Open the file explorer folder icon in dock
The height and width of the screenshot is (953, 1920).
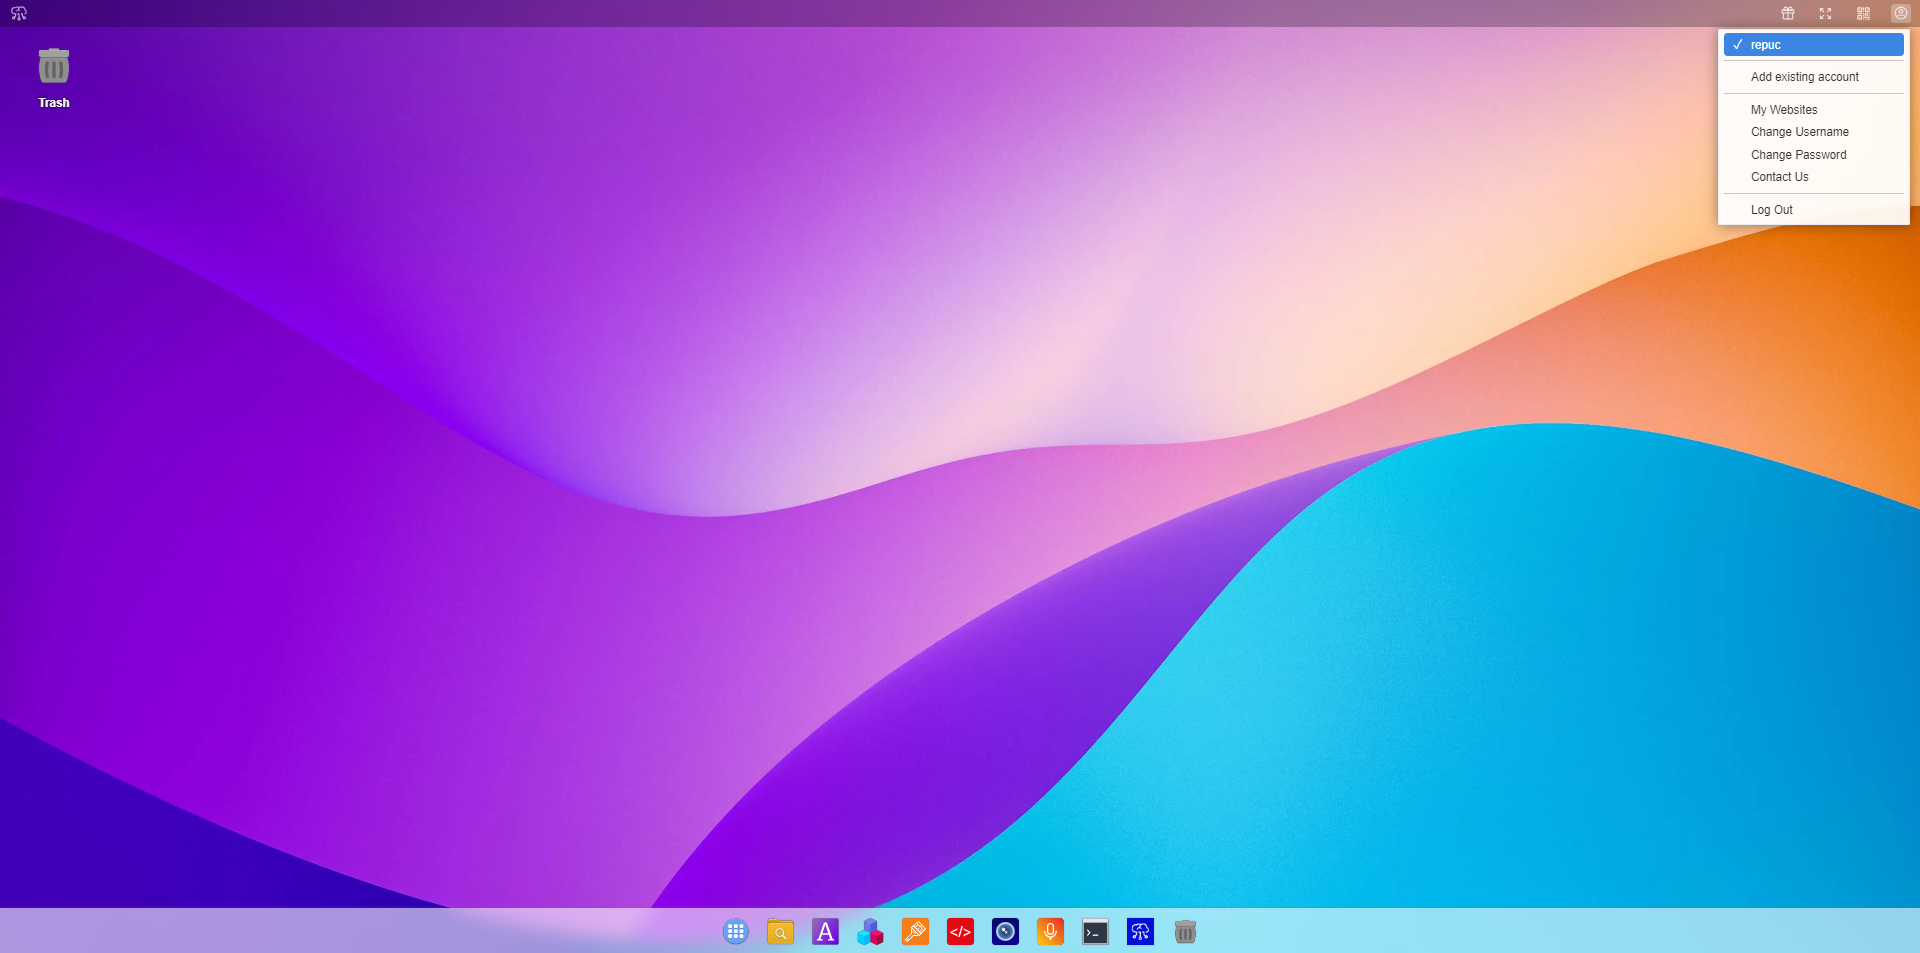pos(780,932)
